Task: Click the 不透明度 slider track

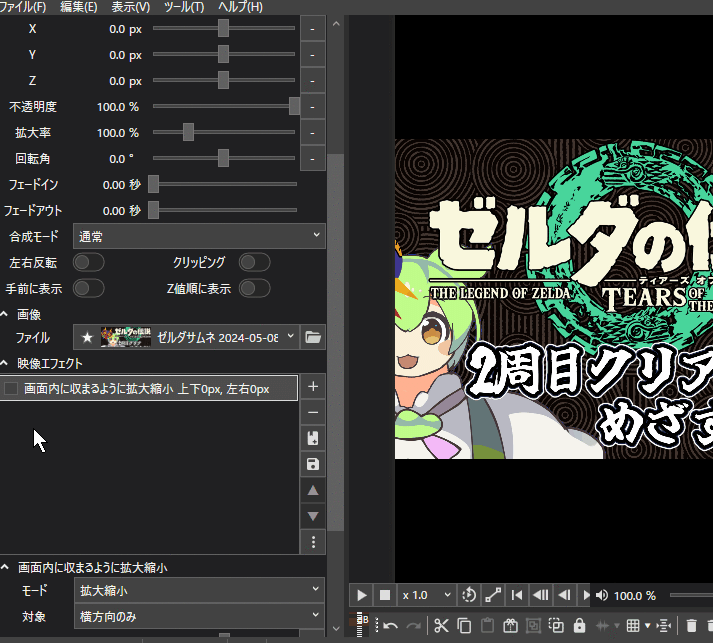Action: 225,106
